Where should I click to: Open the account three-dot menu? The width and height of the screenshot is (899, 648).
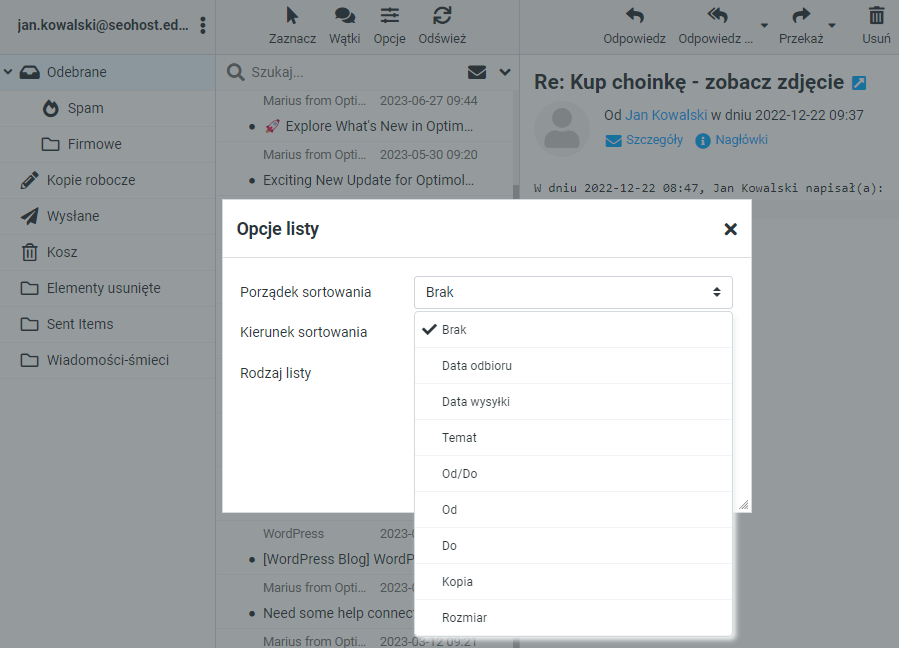point(203,25)
